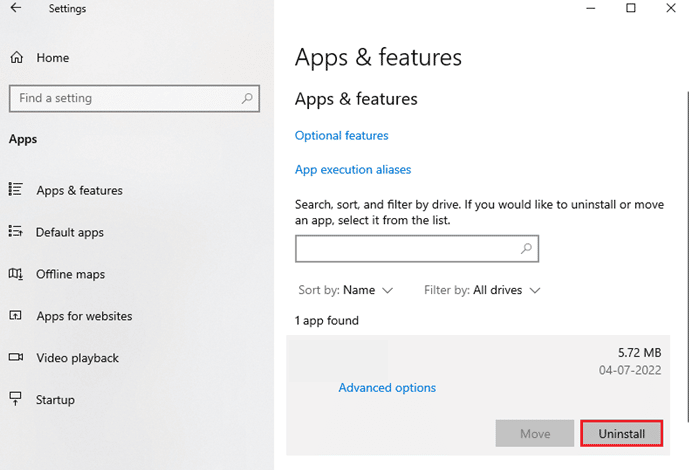
Task: Click the Apps & features sidebar icon
Action: point(16,190)
